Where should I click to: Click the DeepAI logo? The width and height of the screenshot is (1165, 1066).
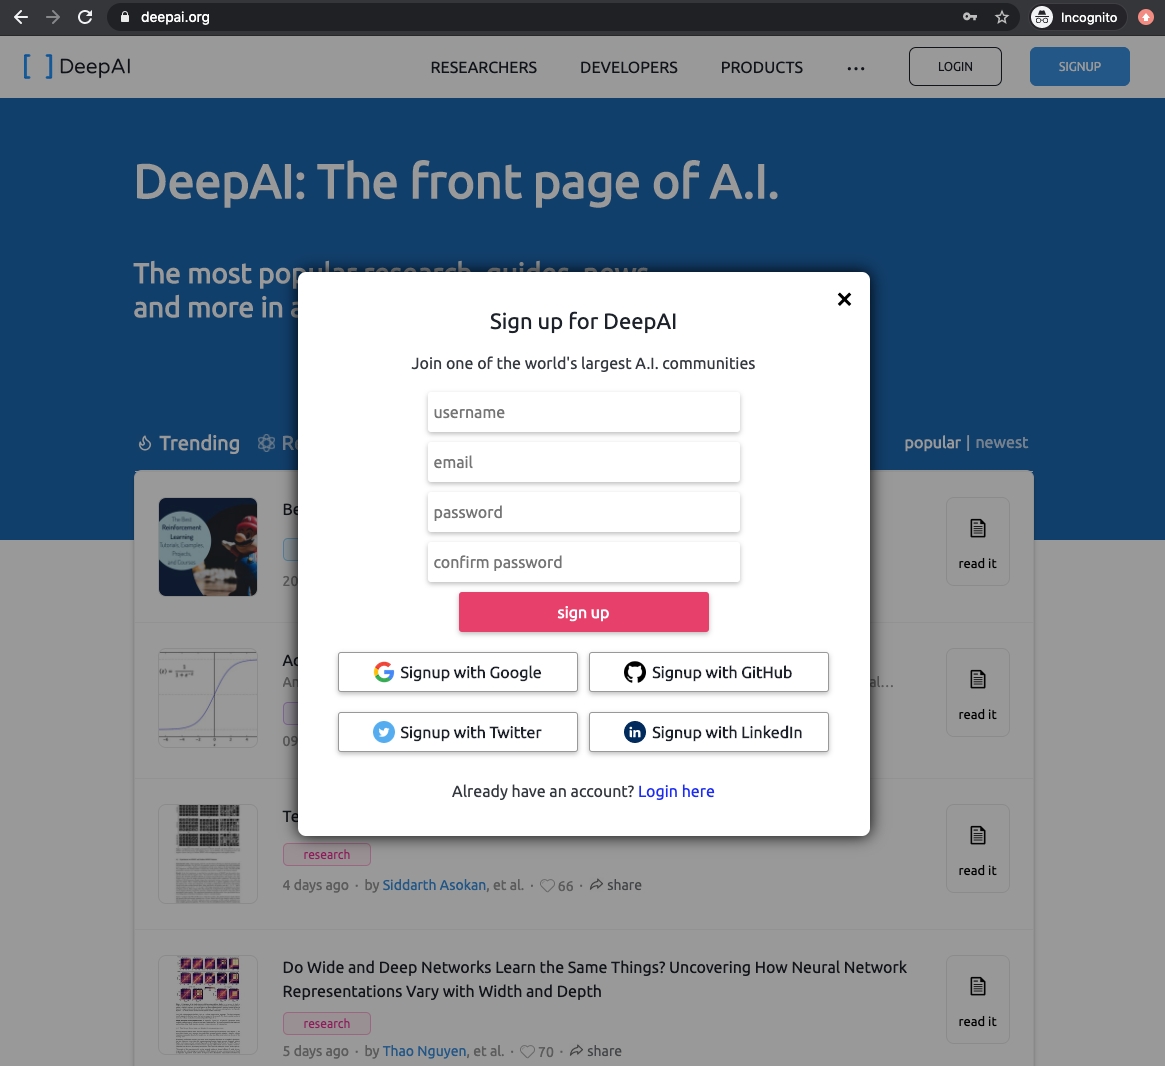(x=77, y=67)
